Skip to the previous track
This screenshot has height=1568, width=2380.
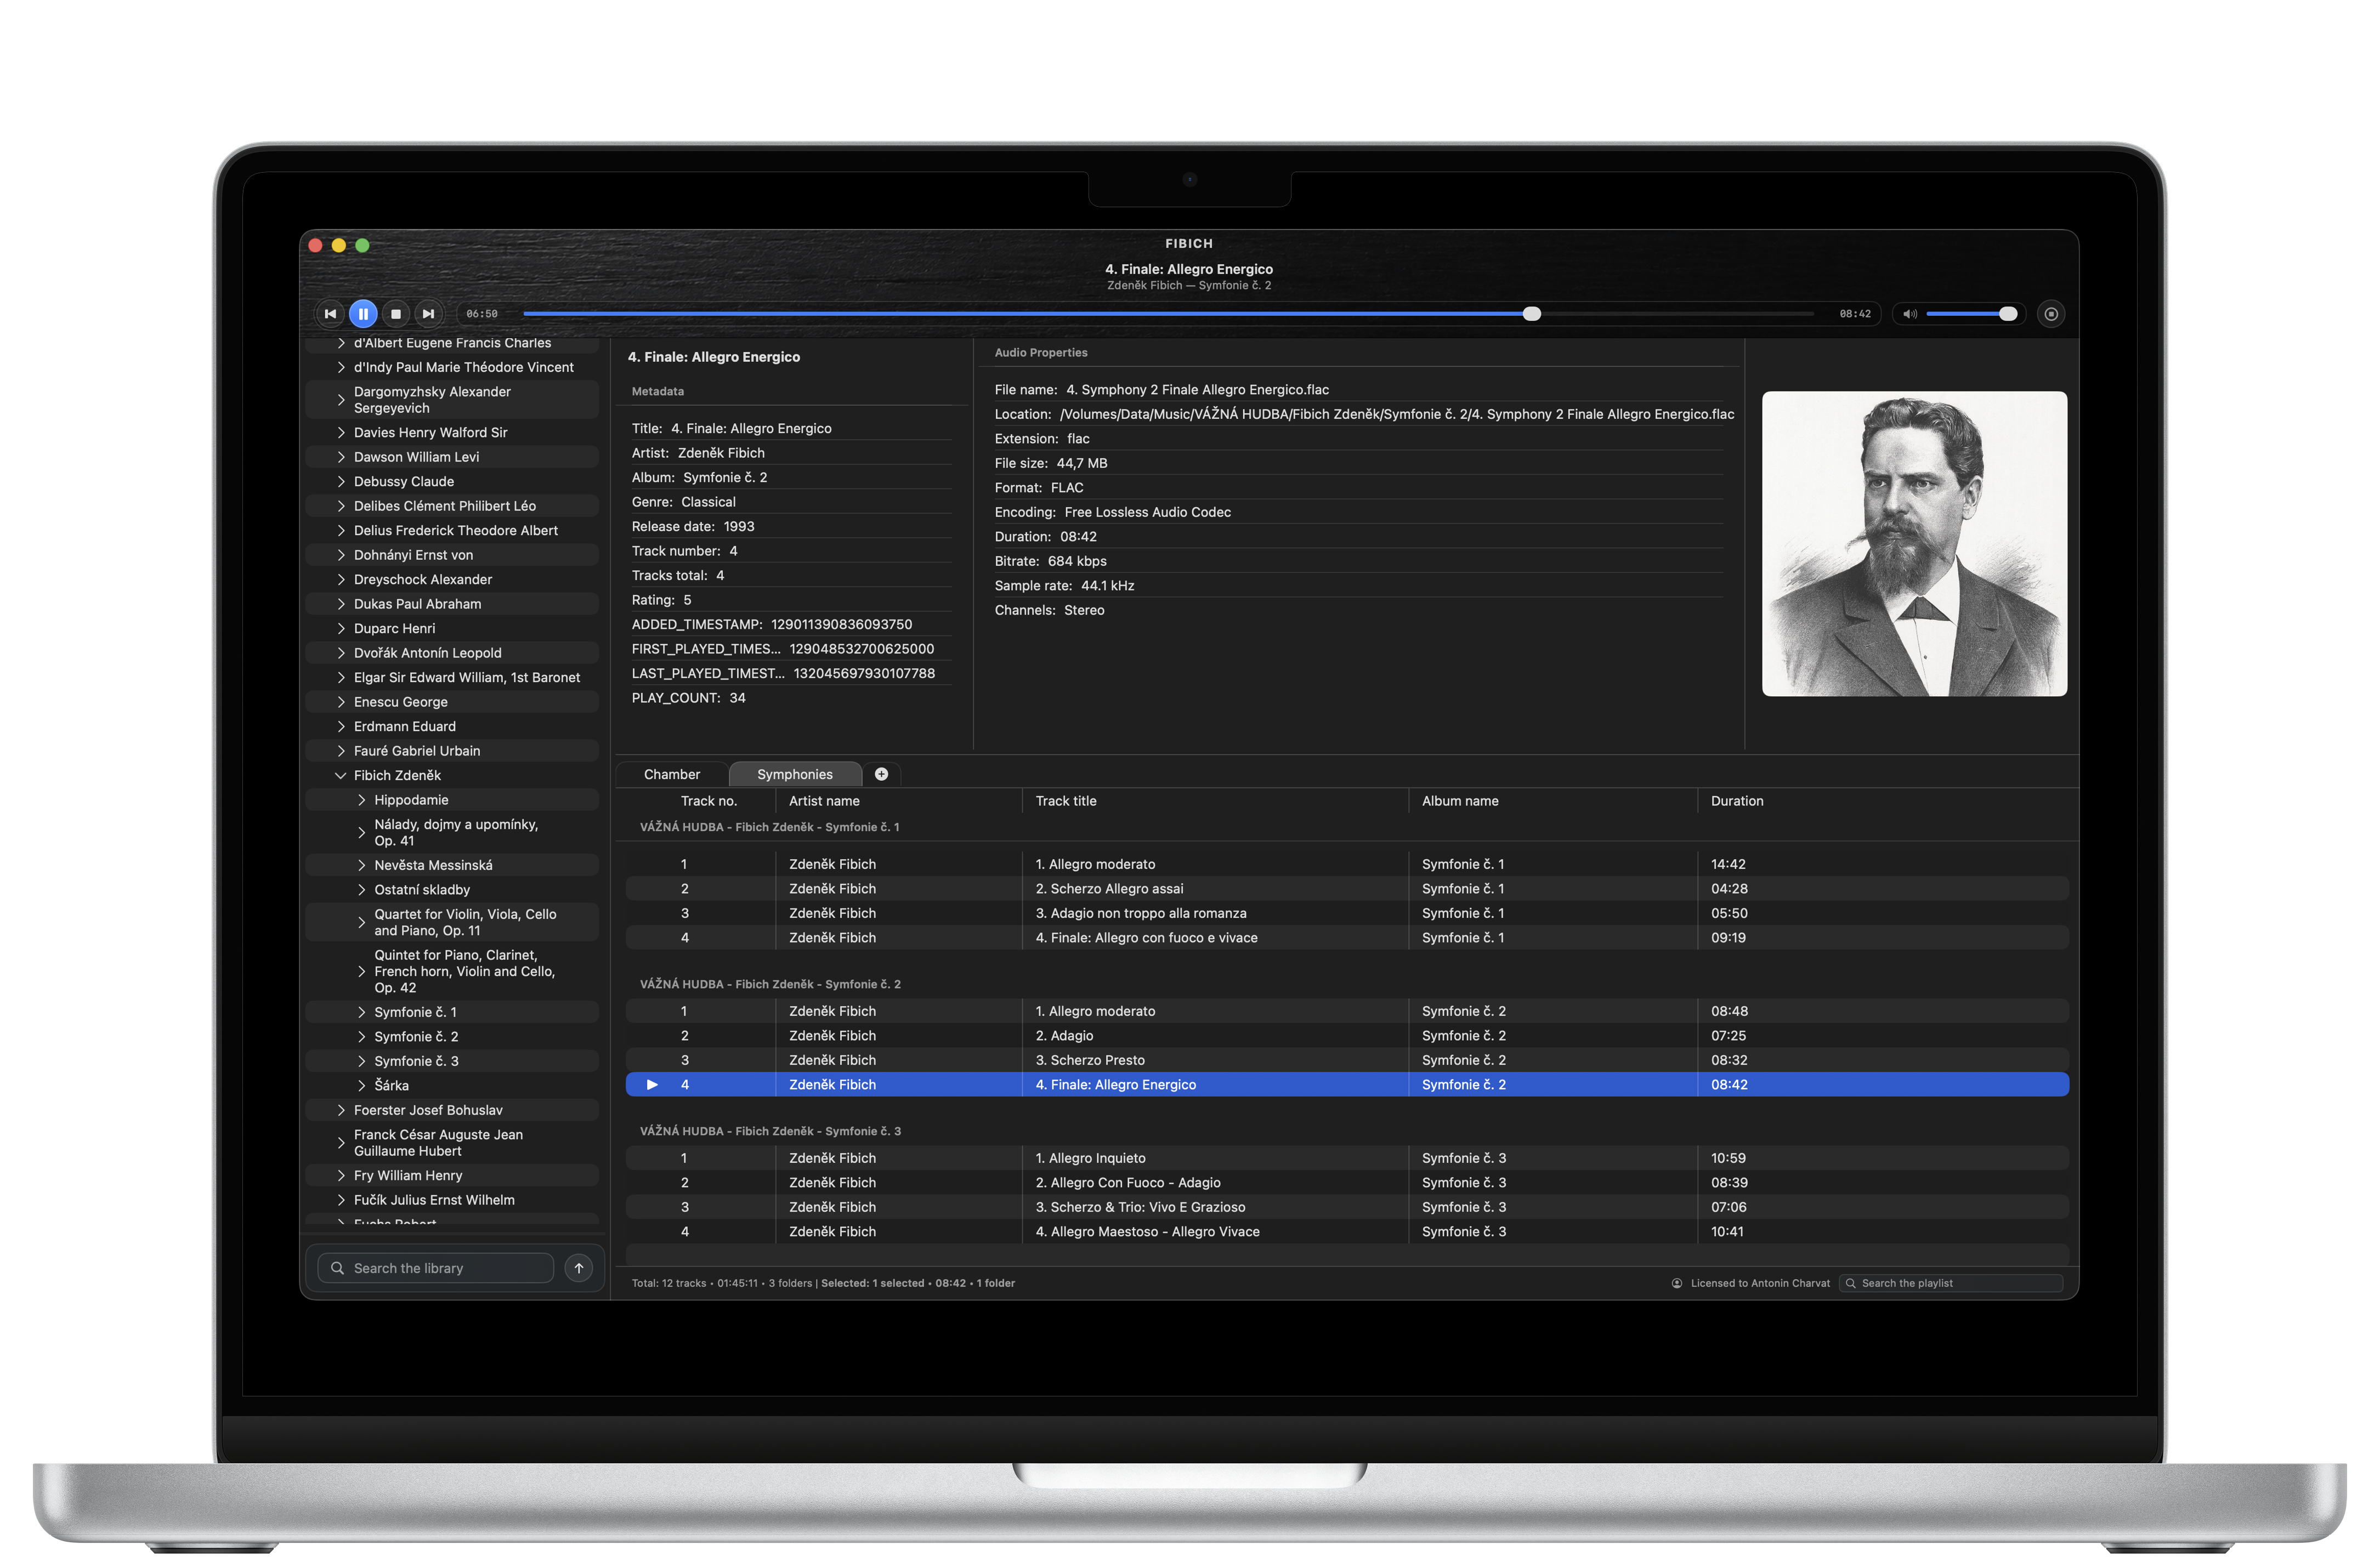330,314
